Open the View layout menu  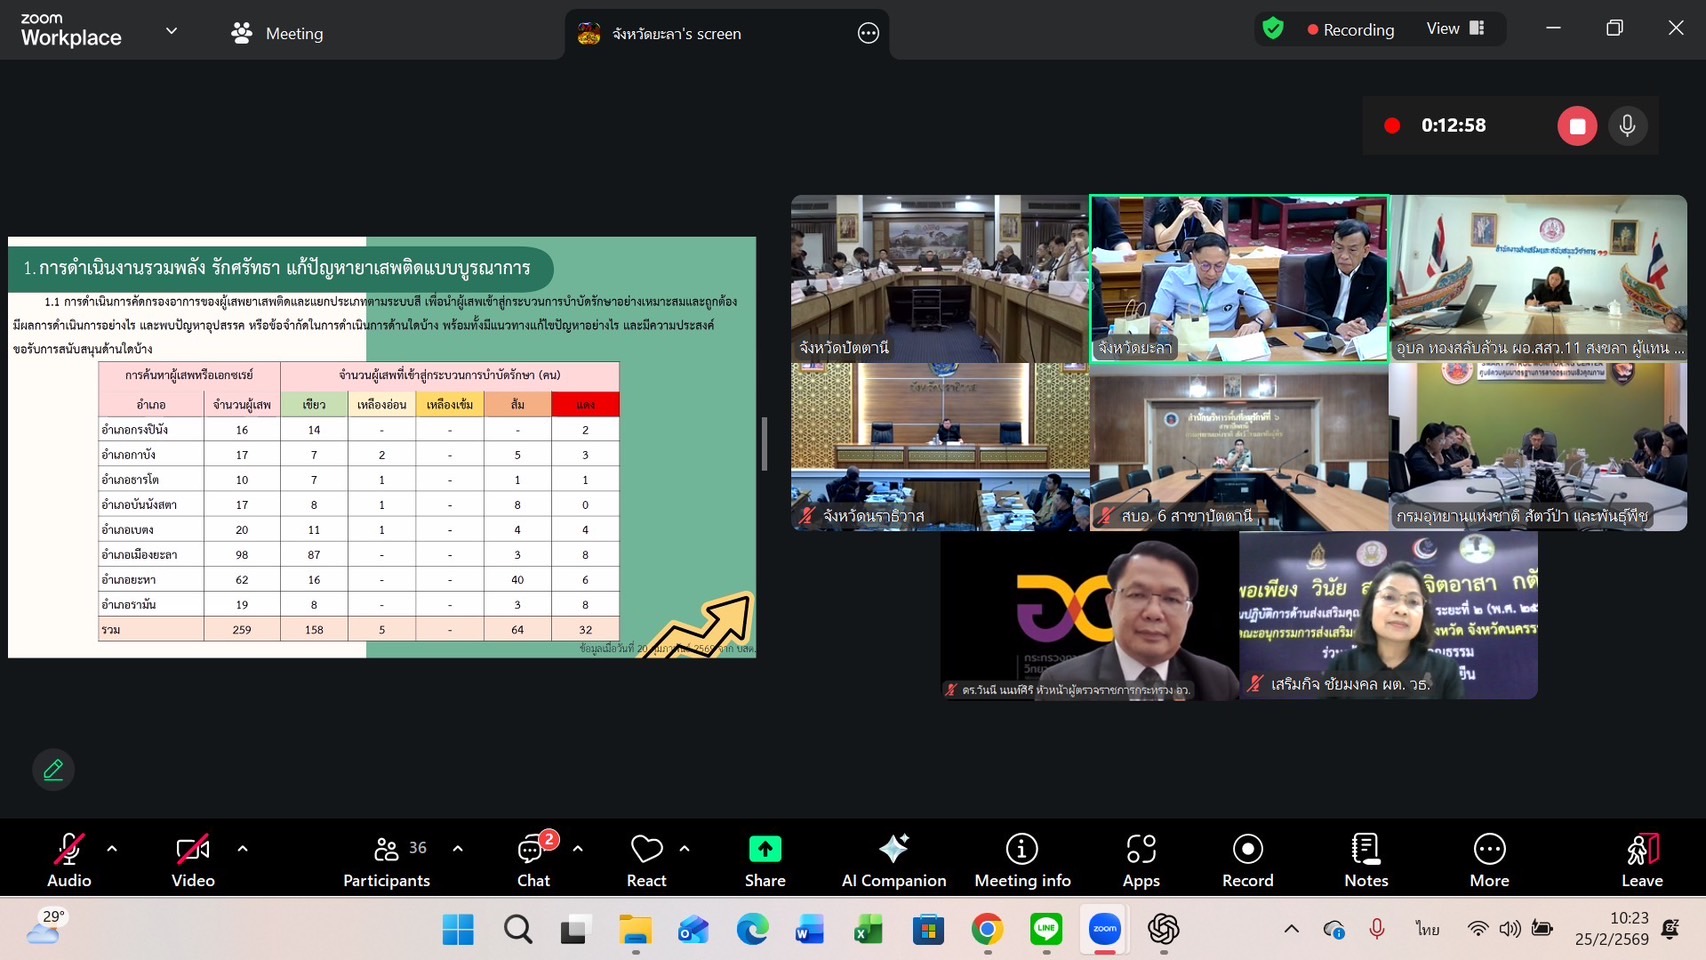coord(1454,29)
